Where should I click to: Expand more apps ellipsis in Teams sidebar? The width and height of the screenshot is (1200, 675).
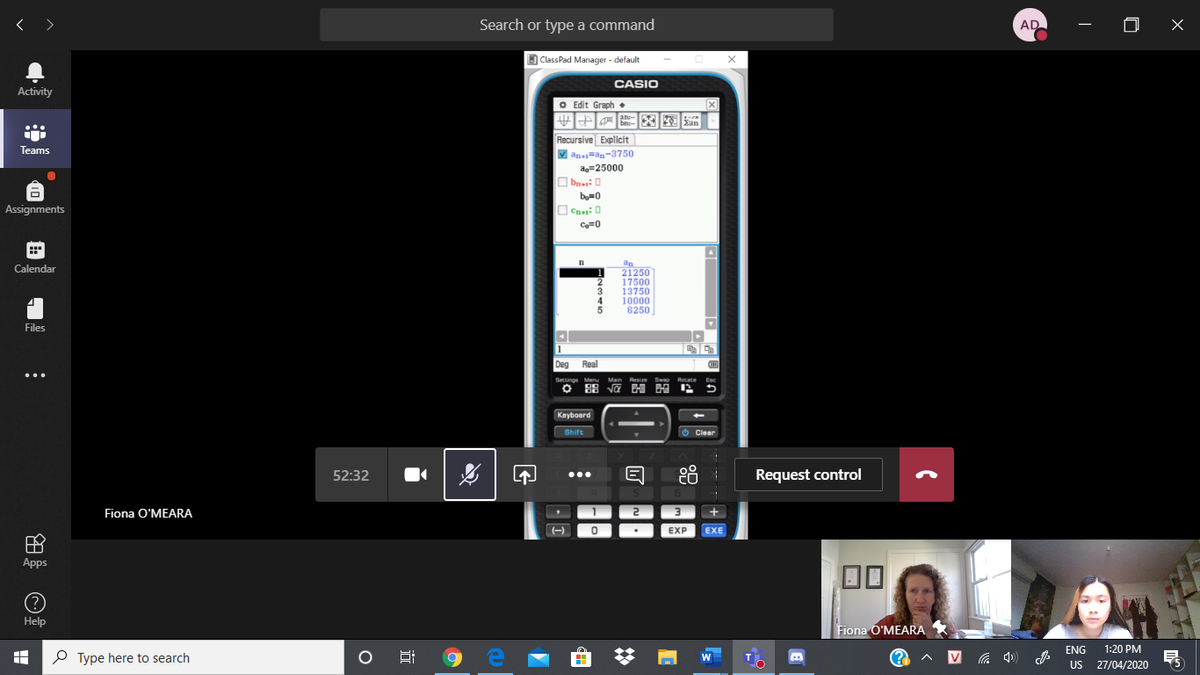35,376
